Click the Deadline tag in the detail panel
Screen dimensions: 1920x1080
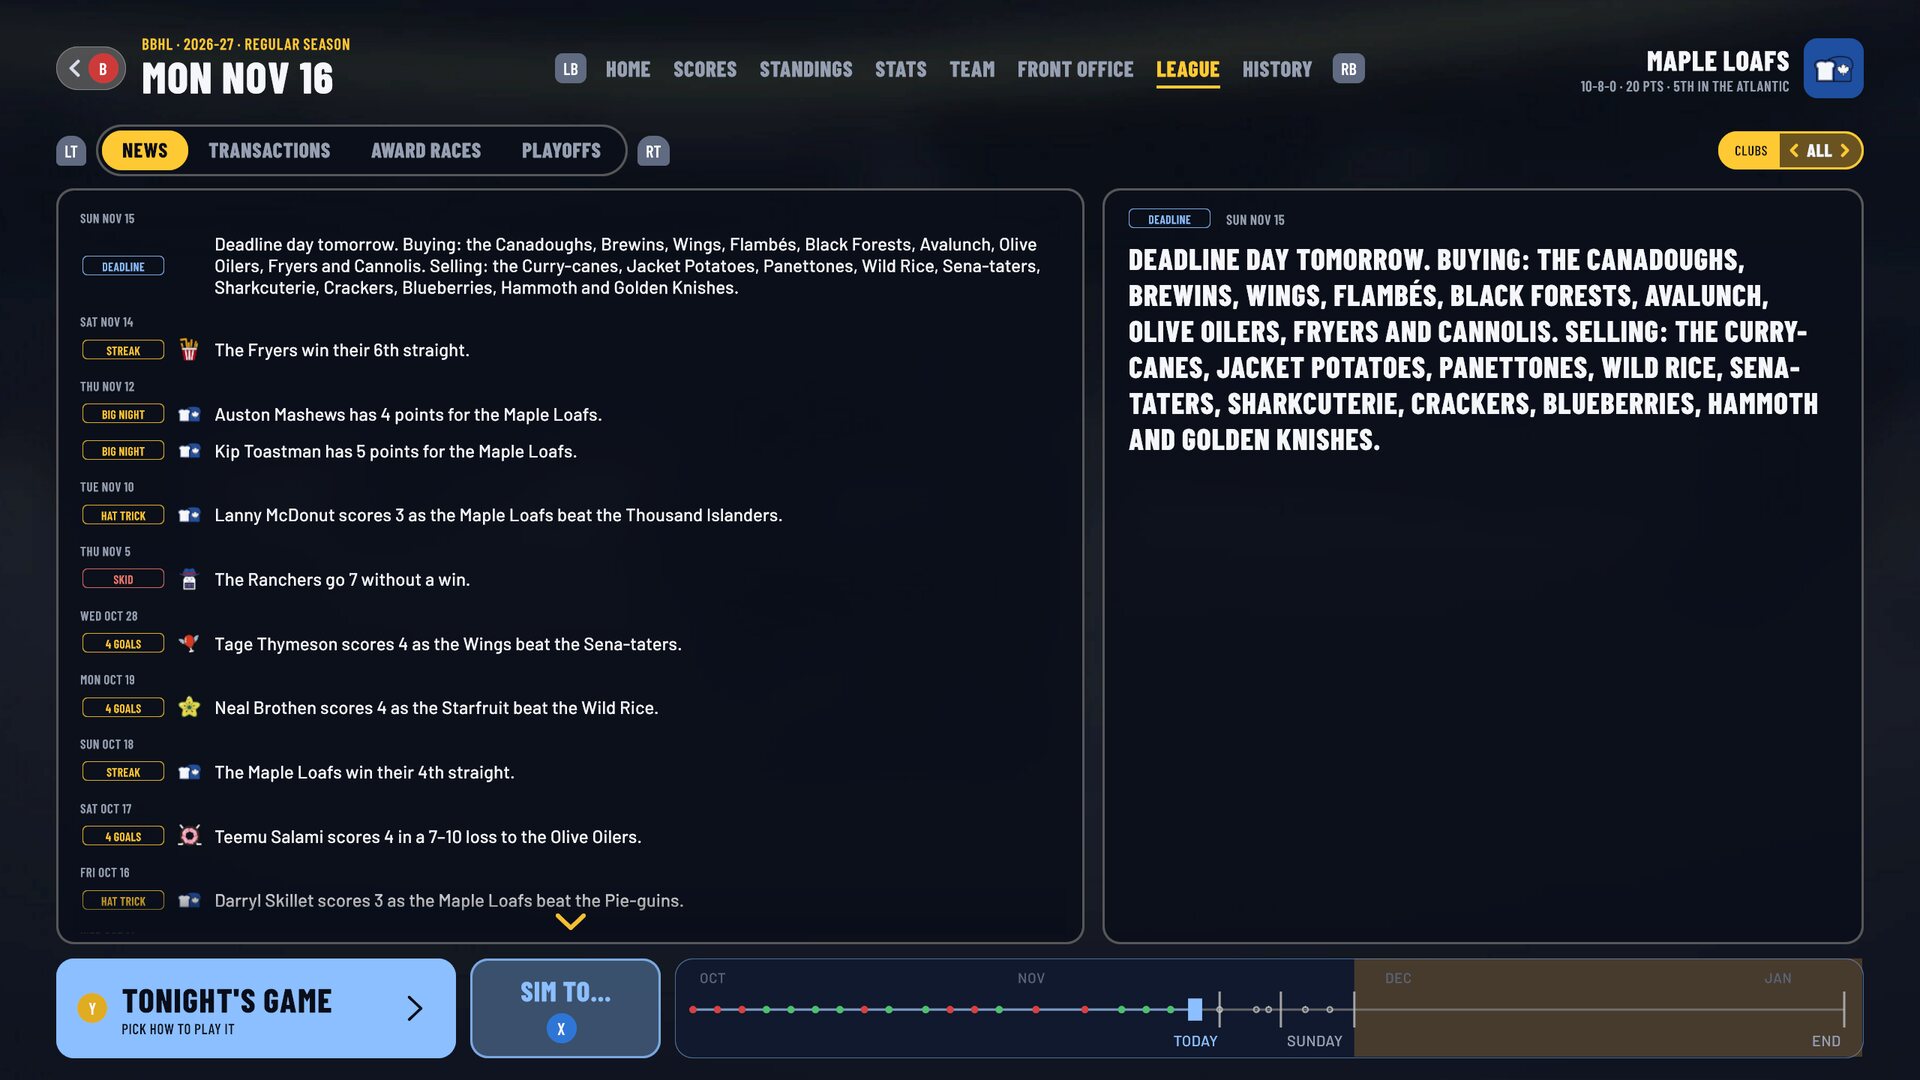pyautogui.click(x=1169, y=219)
